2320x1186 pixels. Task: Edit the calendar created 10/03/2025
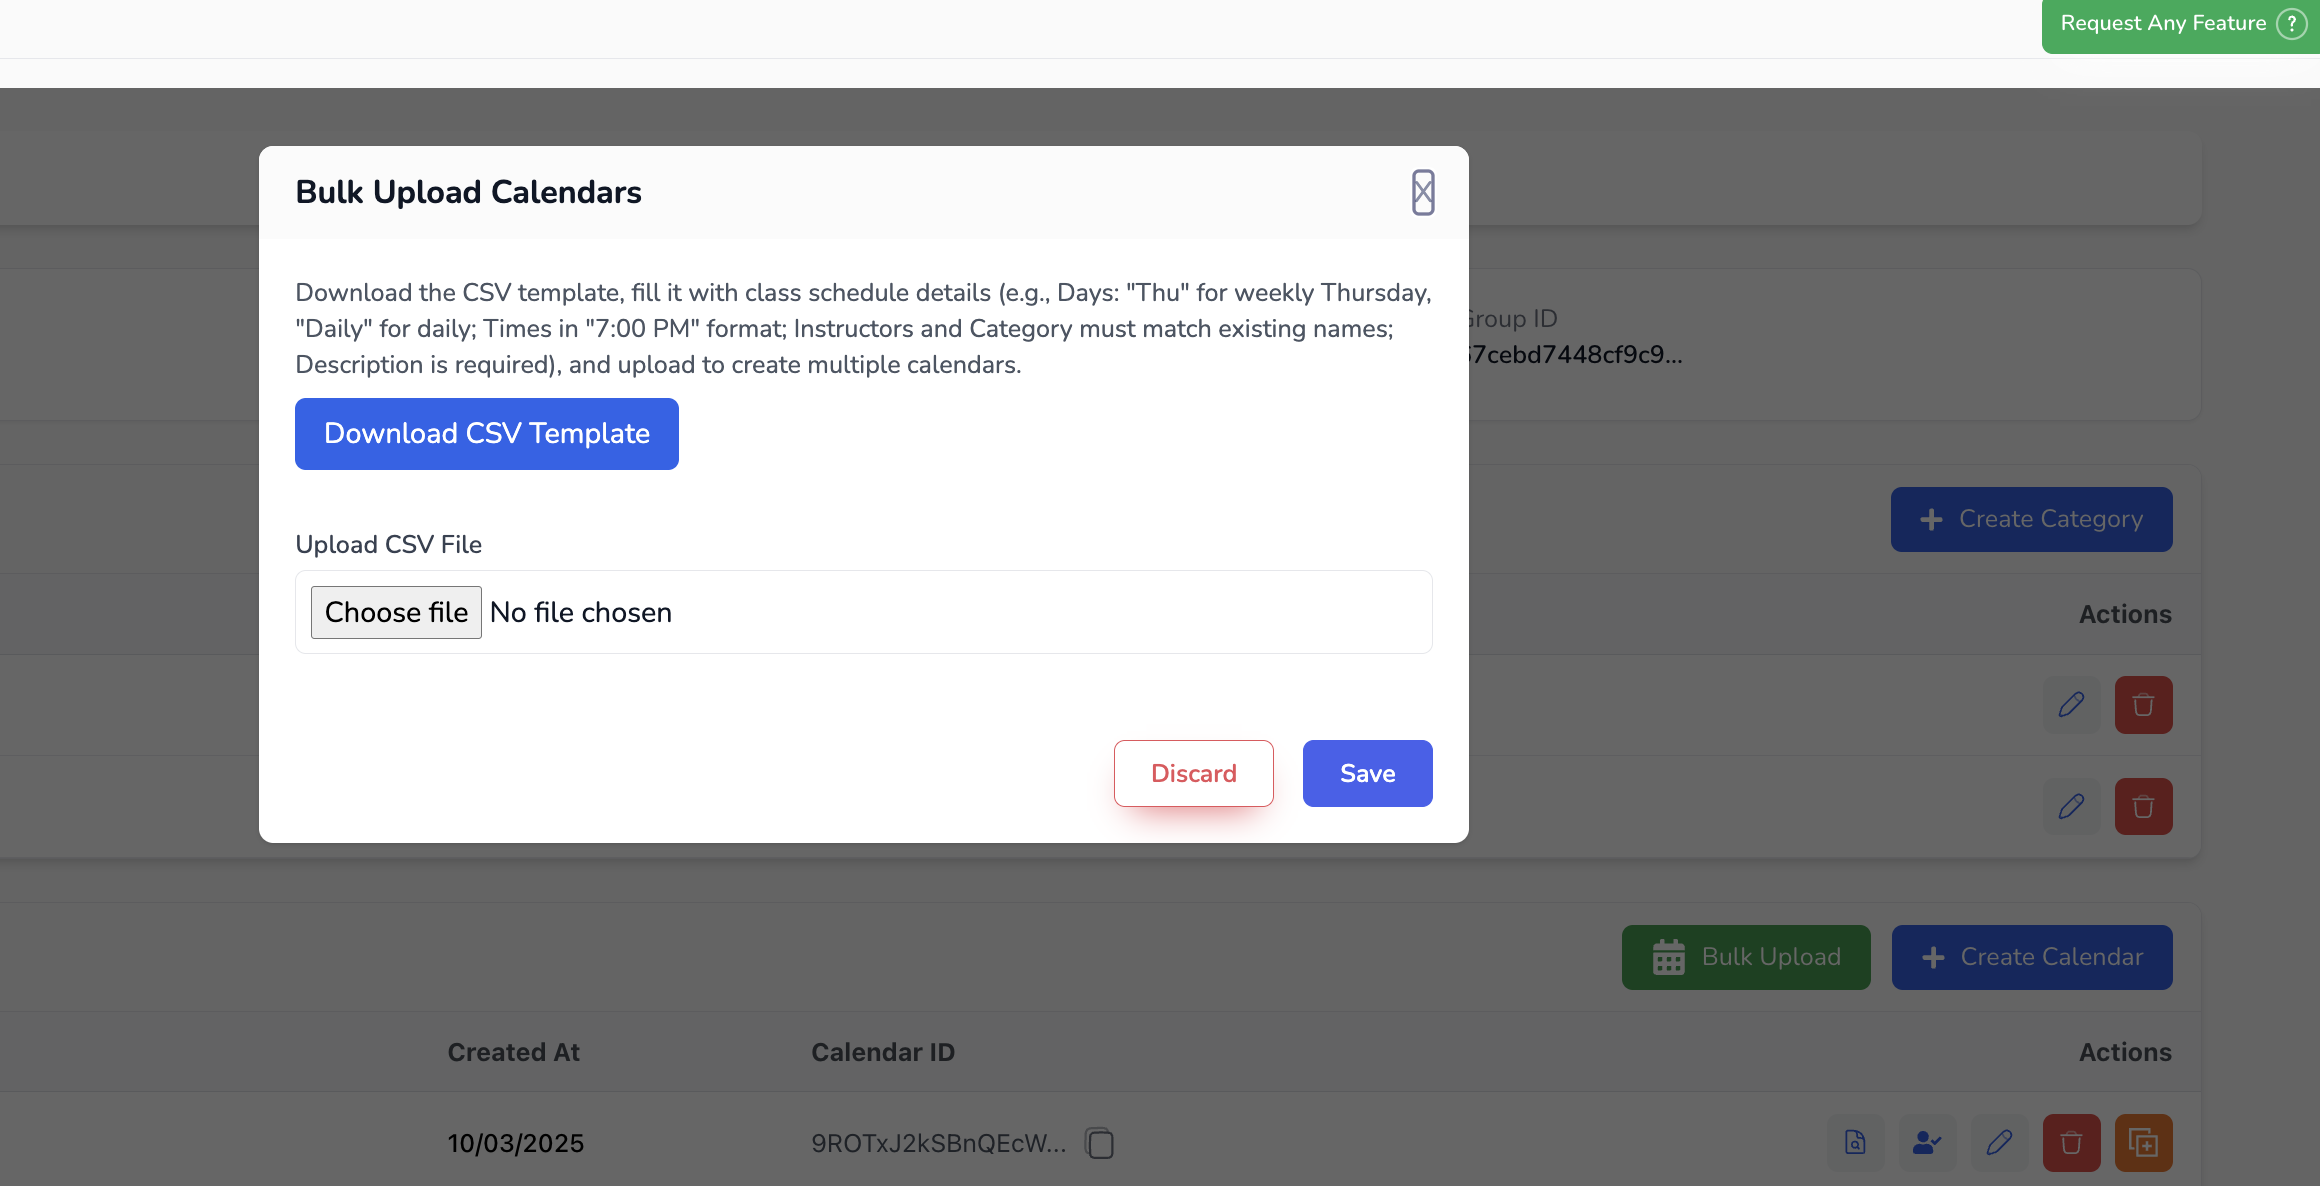coord(1999,1142)
